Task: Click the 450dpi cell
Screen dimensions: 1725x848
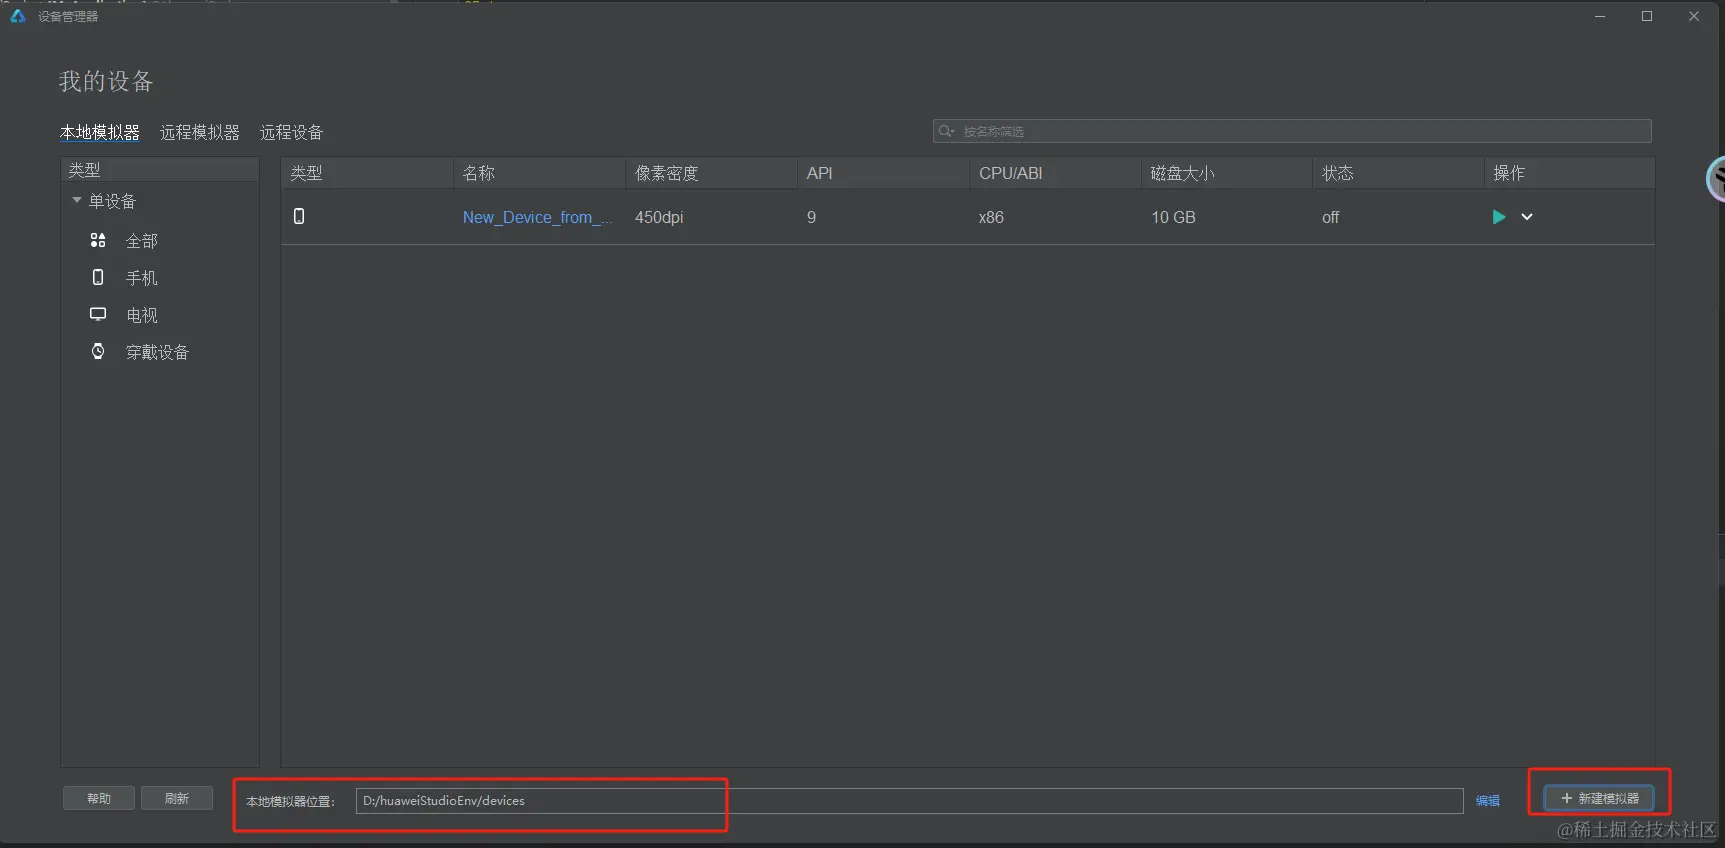Action: 659,217
